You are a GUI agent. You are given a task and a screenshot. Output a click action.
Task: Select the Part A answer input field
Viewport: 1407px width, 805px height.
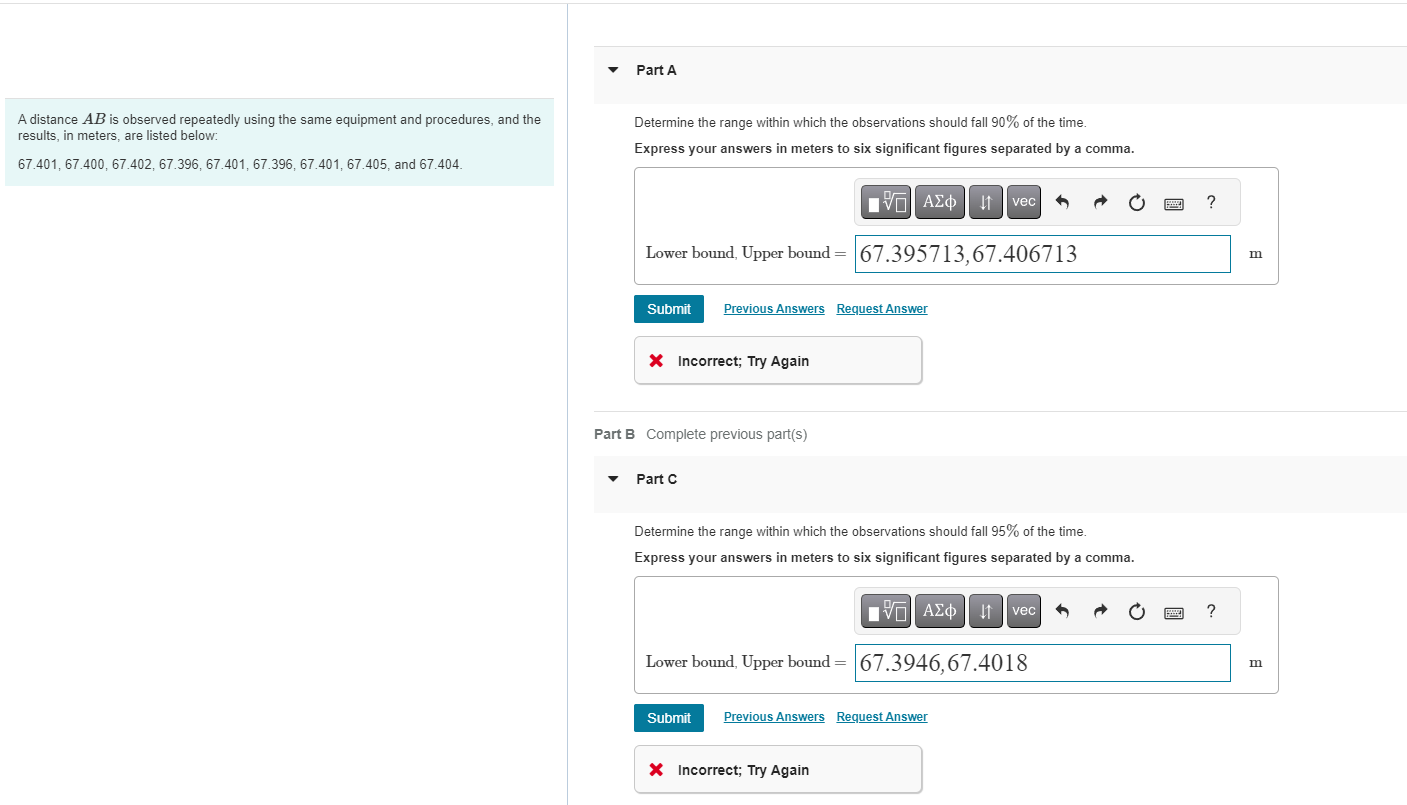point(1042,253)
